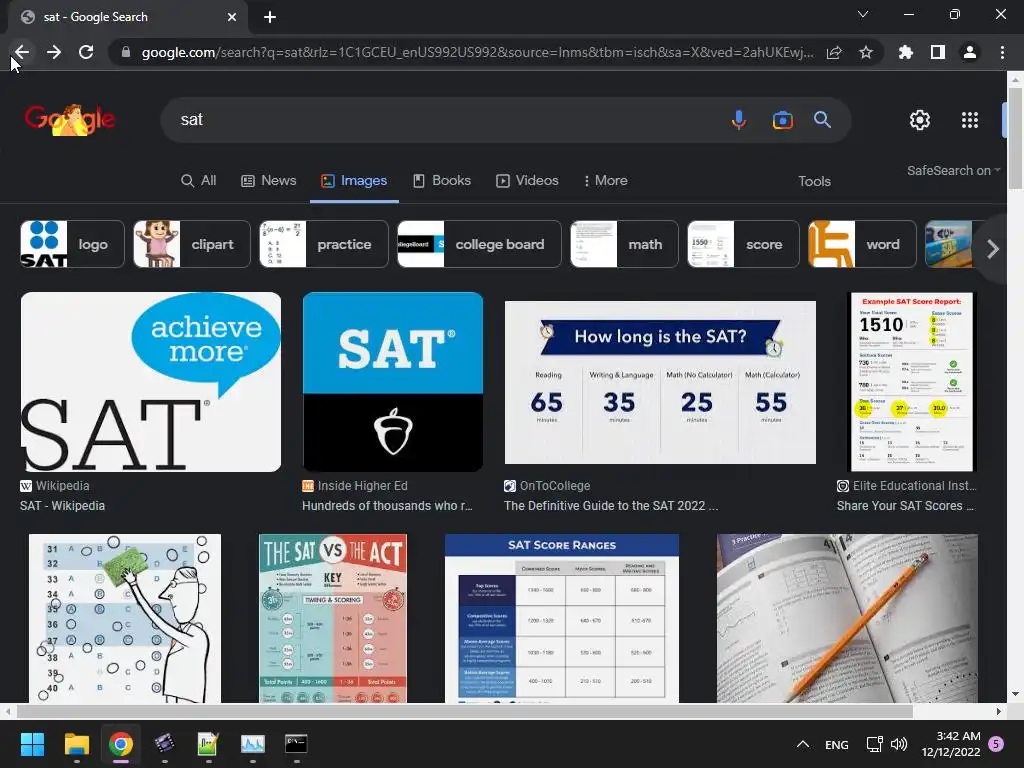Share this page from the address bar
This screenshot has width=1024, height=768.
pyautogui.click(x=834, y=52)
